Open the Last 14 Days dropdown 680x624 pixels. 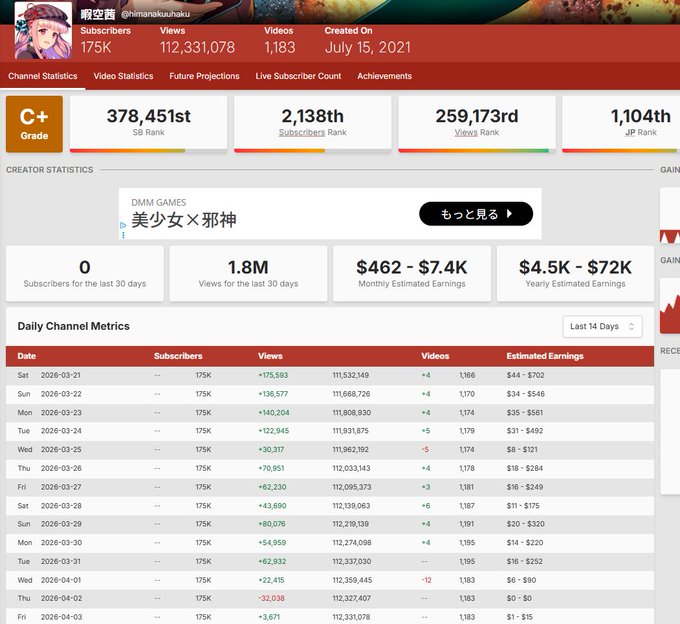pos(602,327)
